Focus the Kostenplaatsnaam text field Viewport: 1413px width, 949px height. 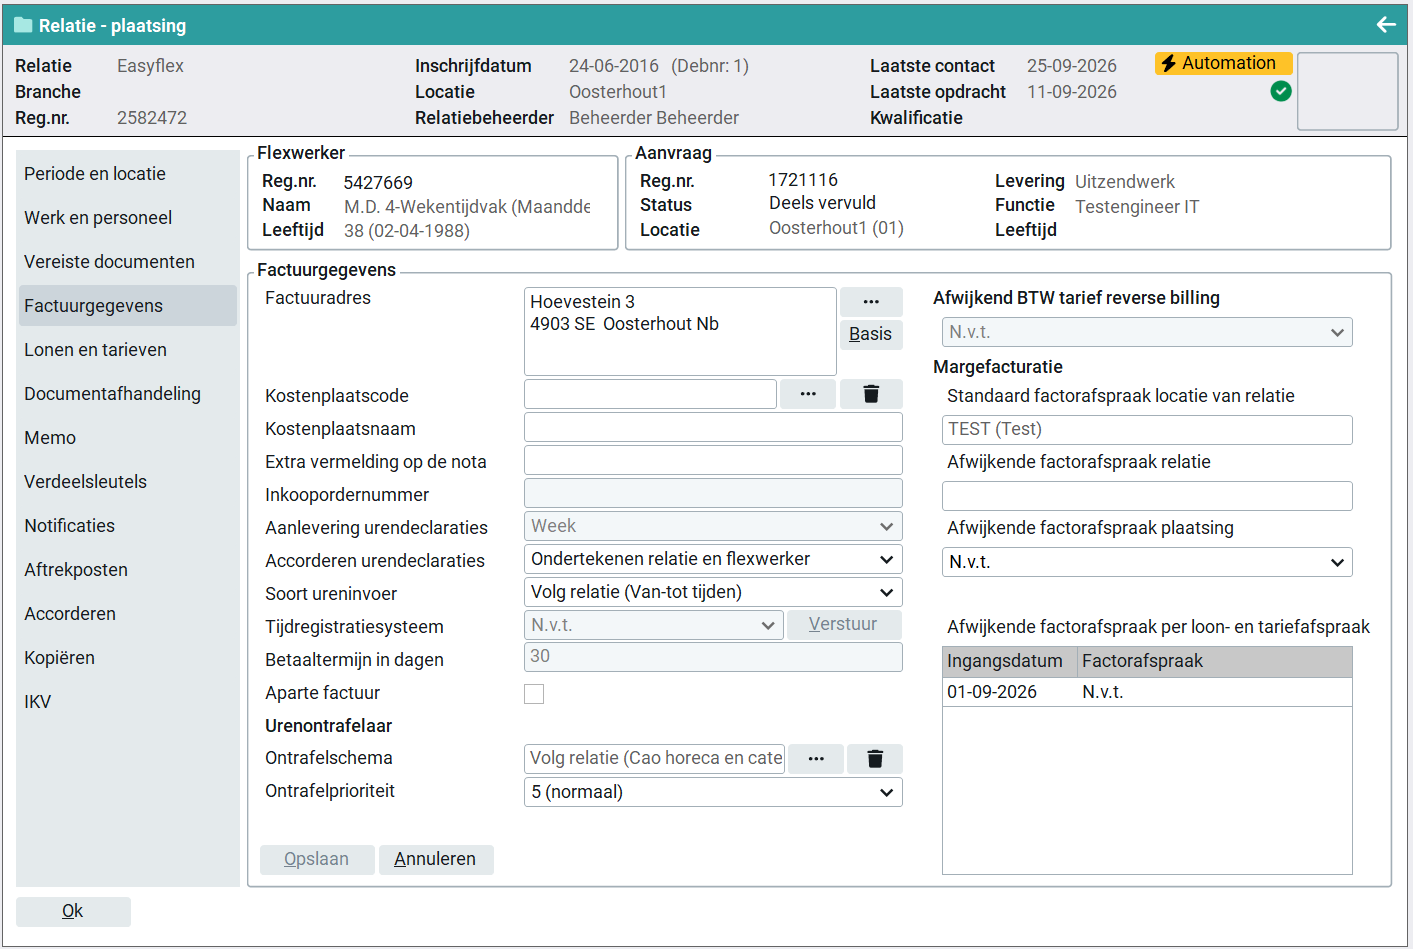pos(713,427)
